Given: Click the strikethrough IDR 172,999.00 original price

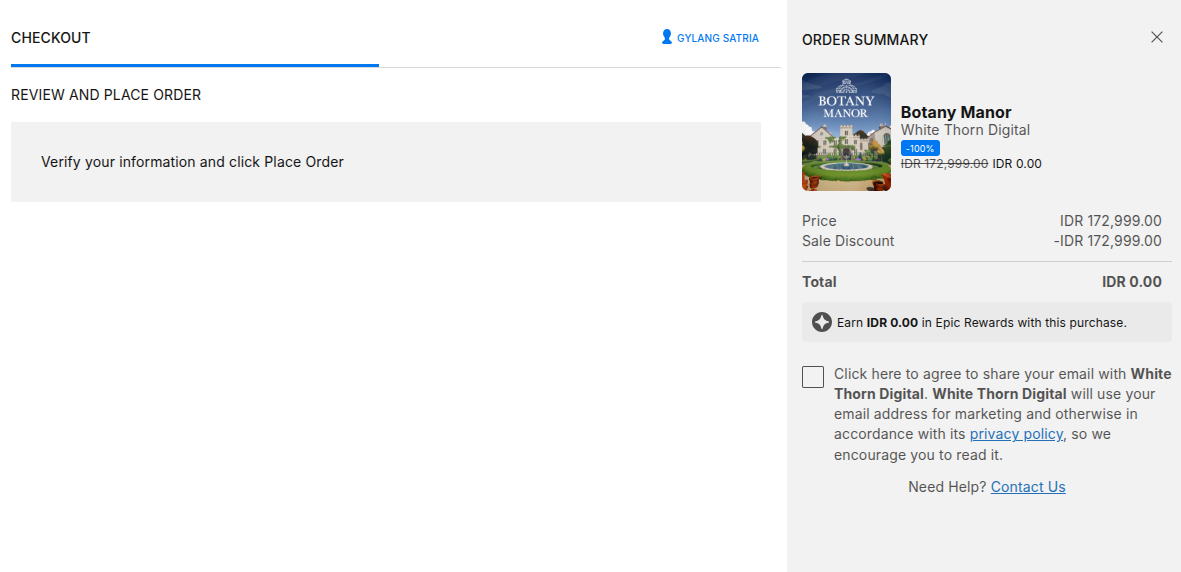Looking at the screenshot, I should coord(944,164).
